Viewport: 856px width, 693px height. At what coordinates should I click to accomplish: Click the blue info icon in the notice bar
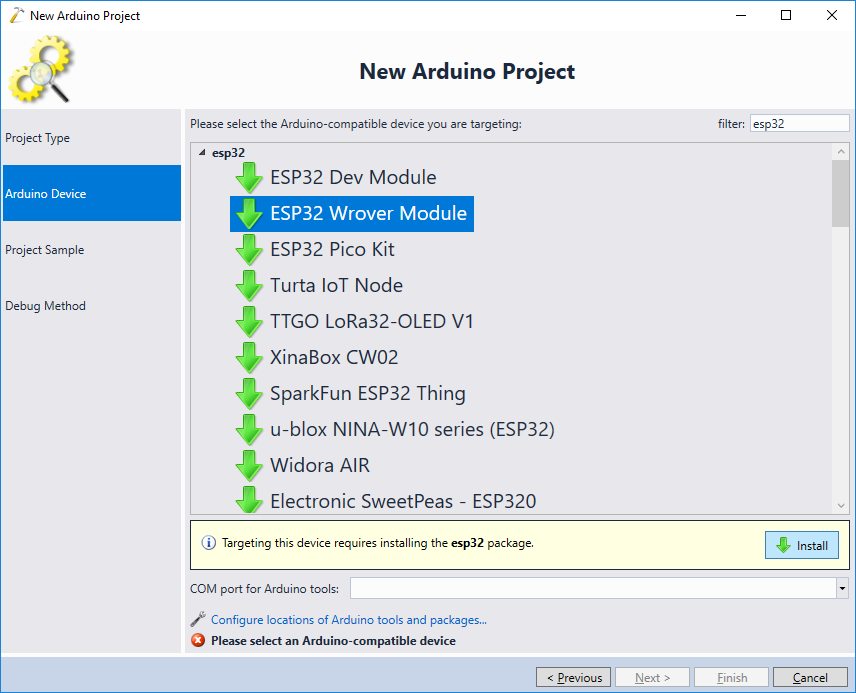pos(209,543)
